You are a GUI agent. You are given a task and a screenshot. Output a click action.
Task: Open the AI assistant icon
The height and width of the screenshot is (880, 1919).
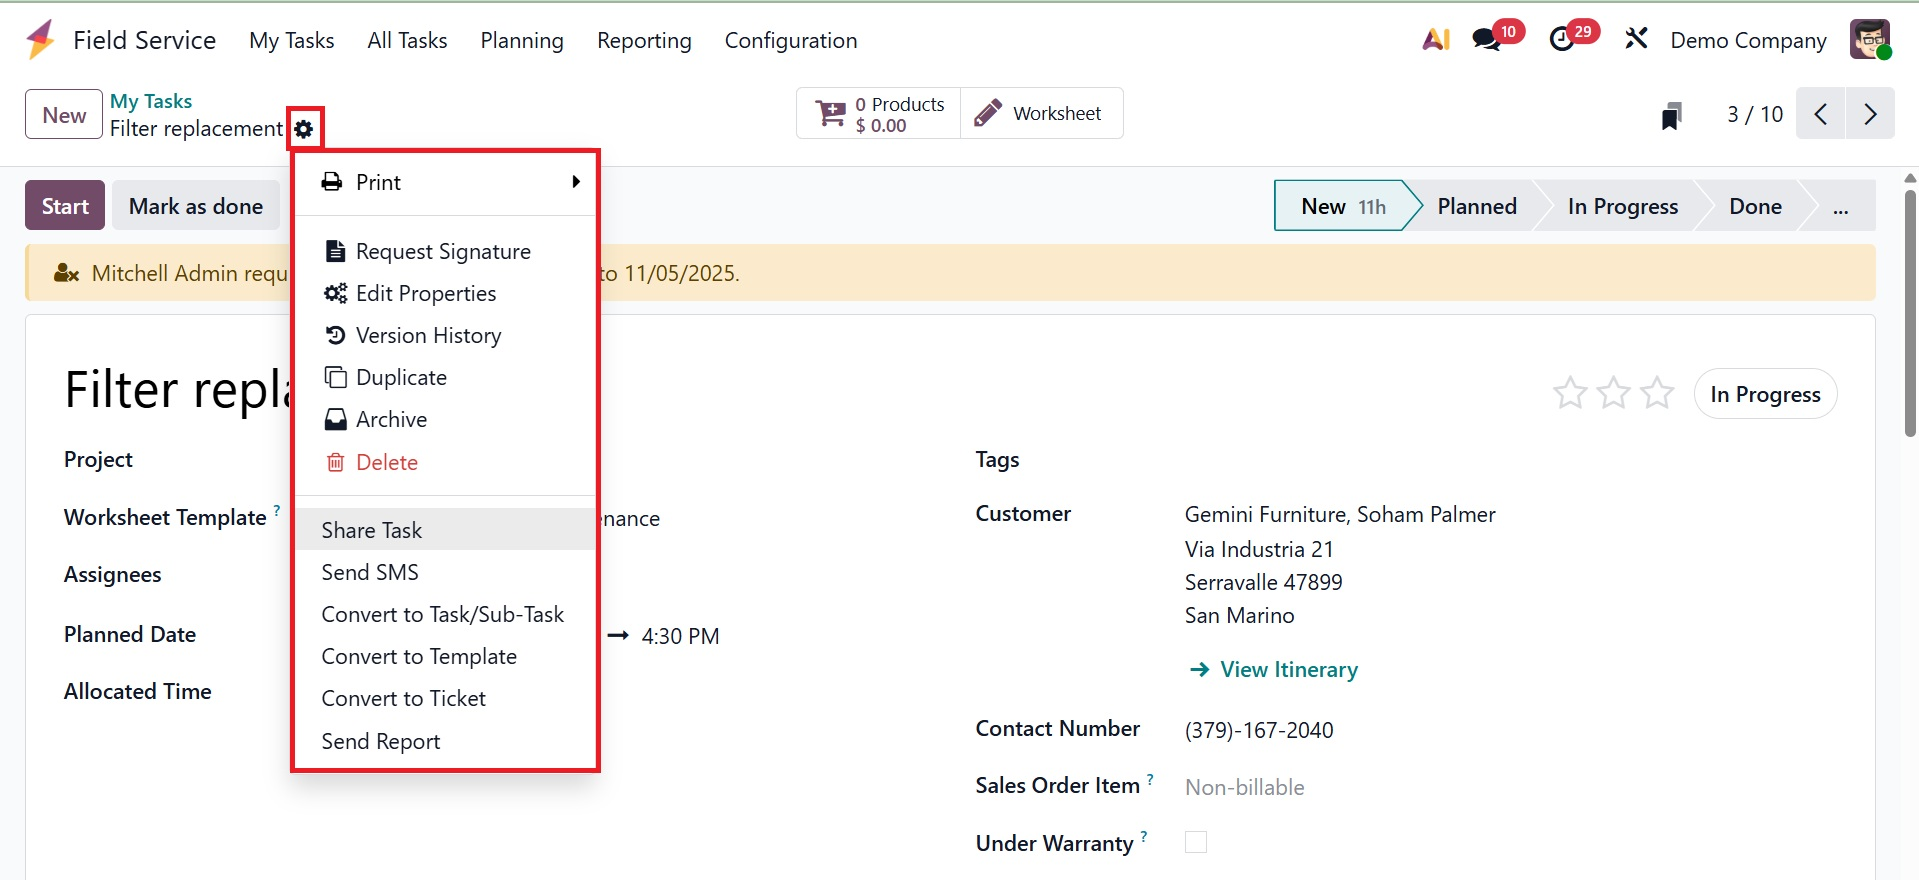[x=1435, y=40]
